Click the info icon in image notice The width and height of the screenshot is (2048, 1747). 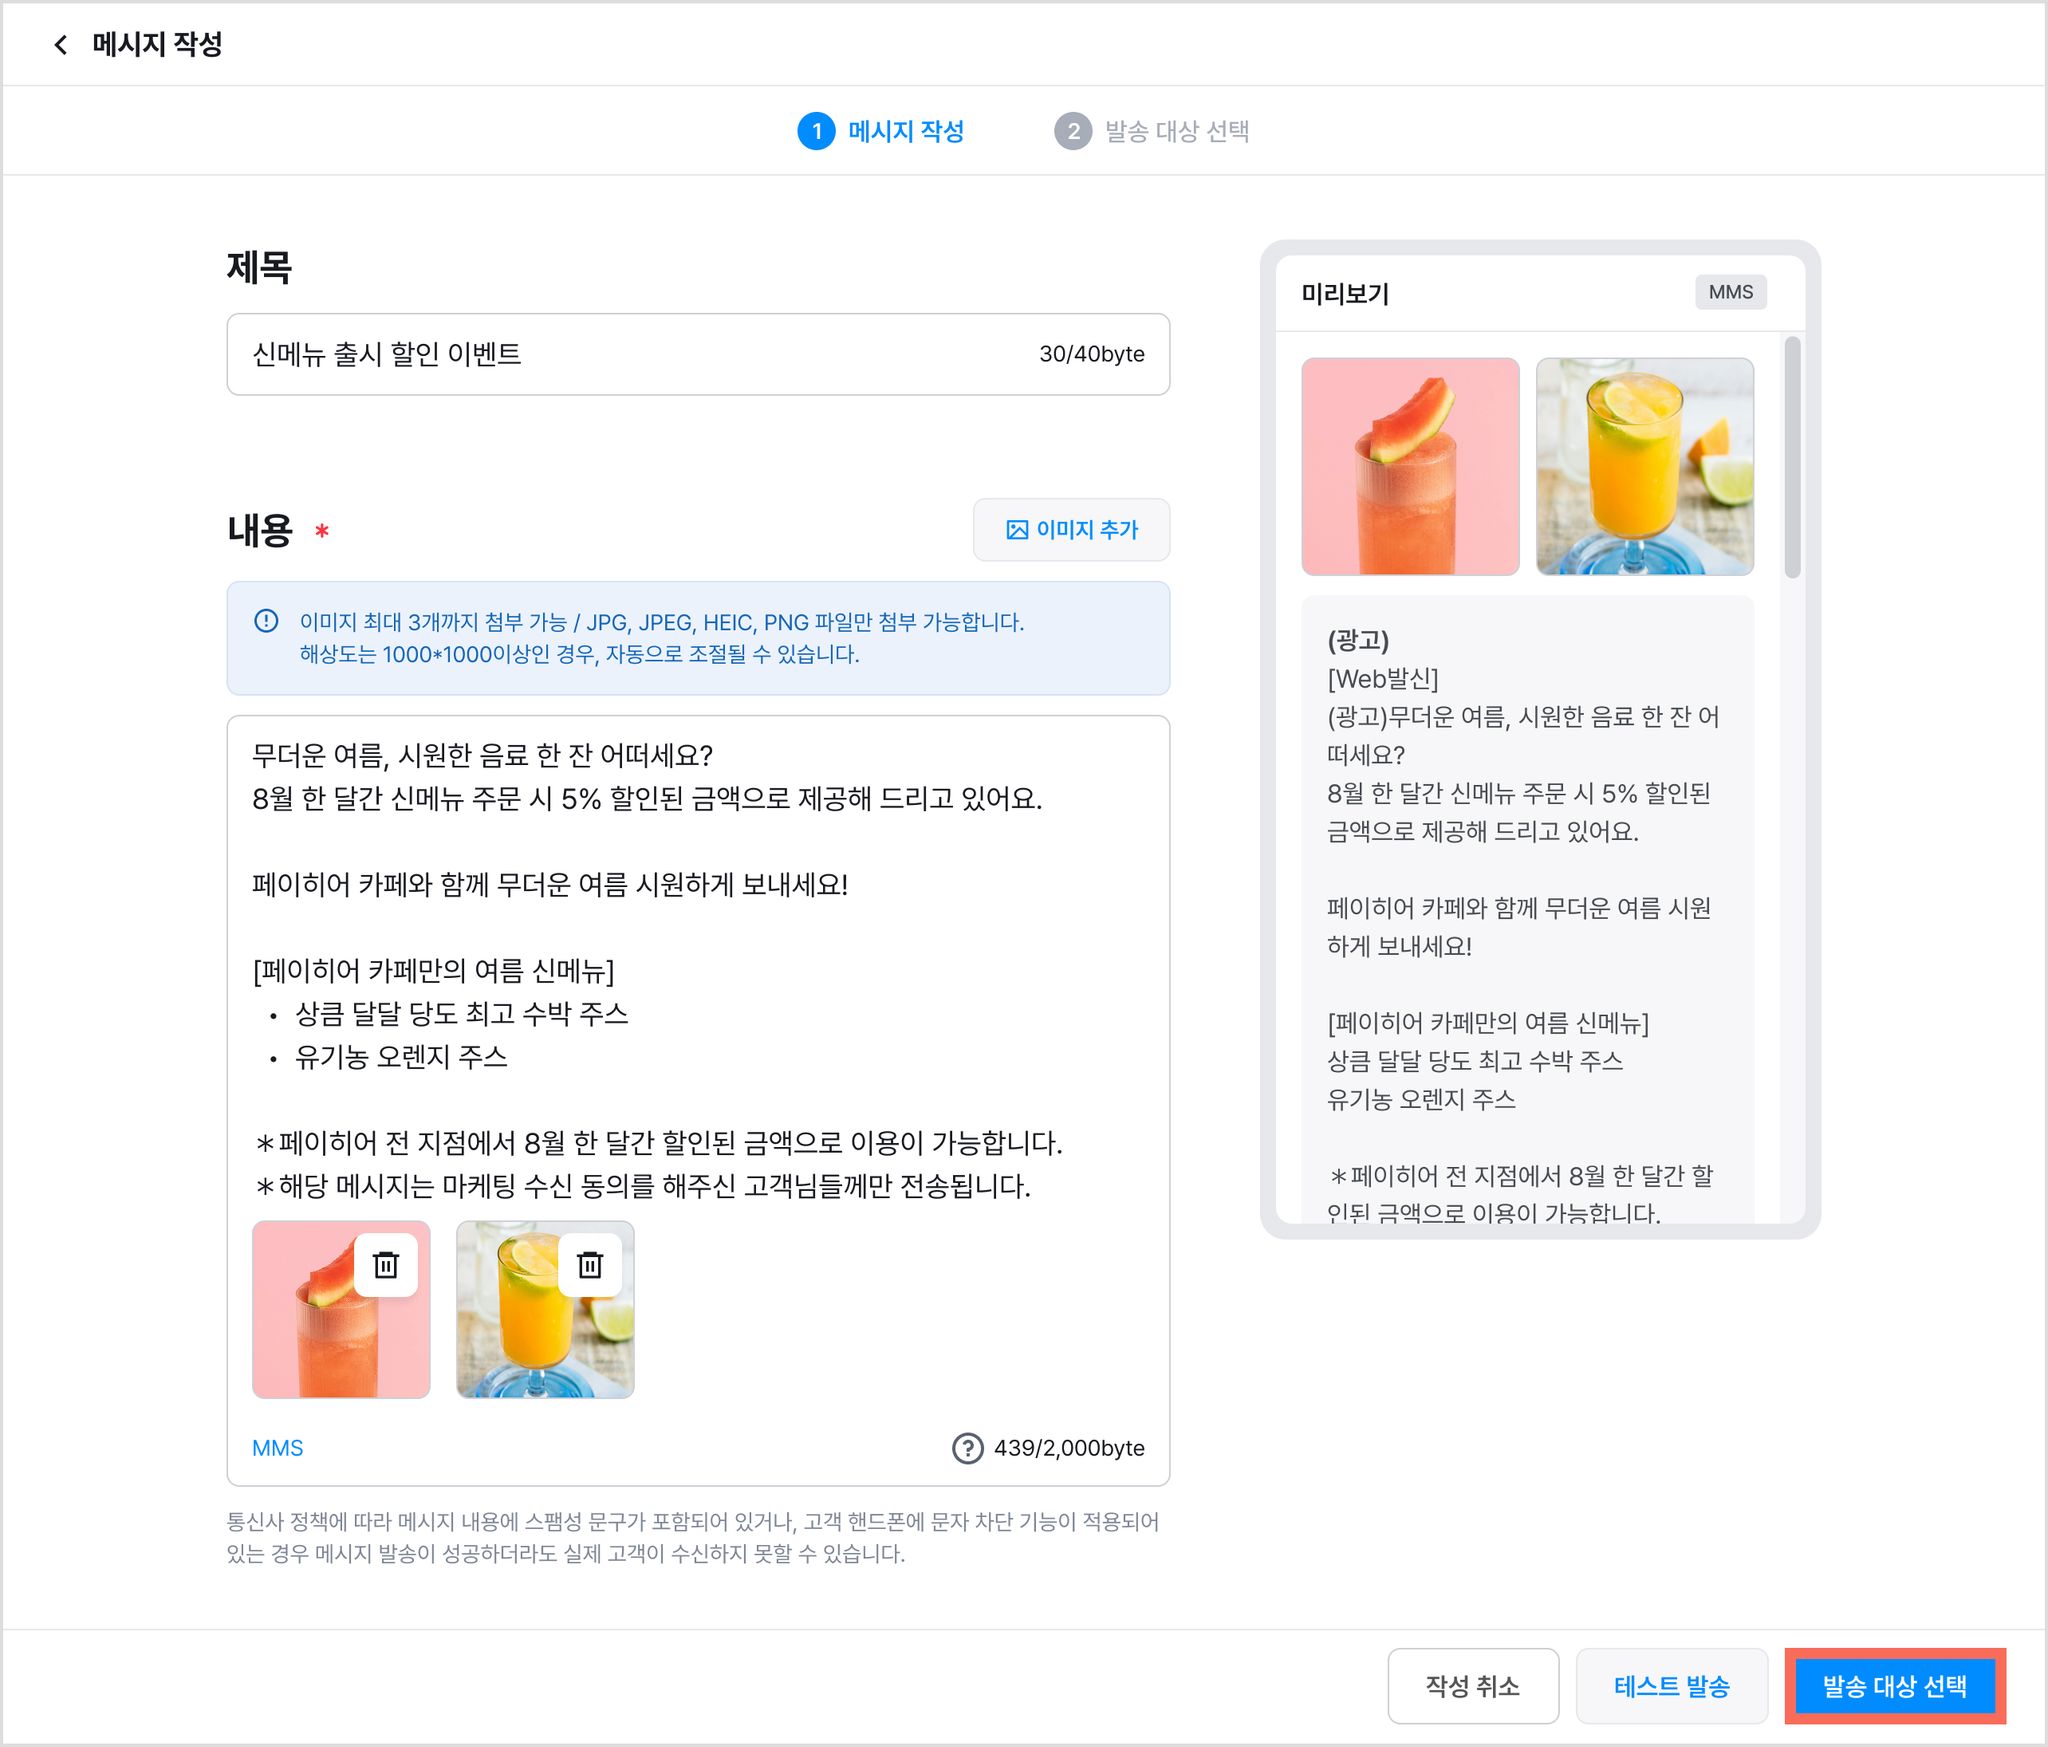pyautogui.click(x=266, y=621)
